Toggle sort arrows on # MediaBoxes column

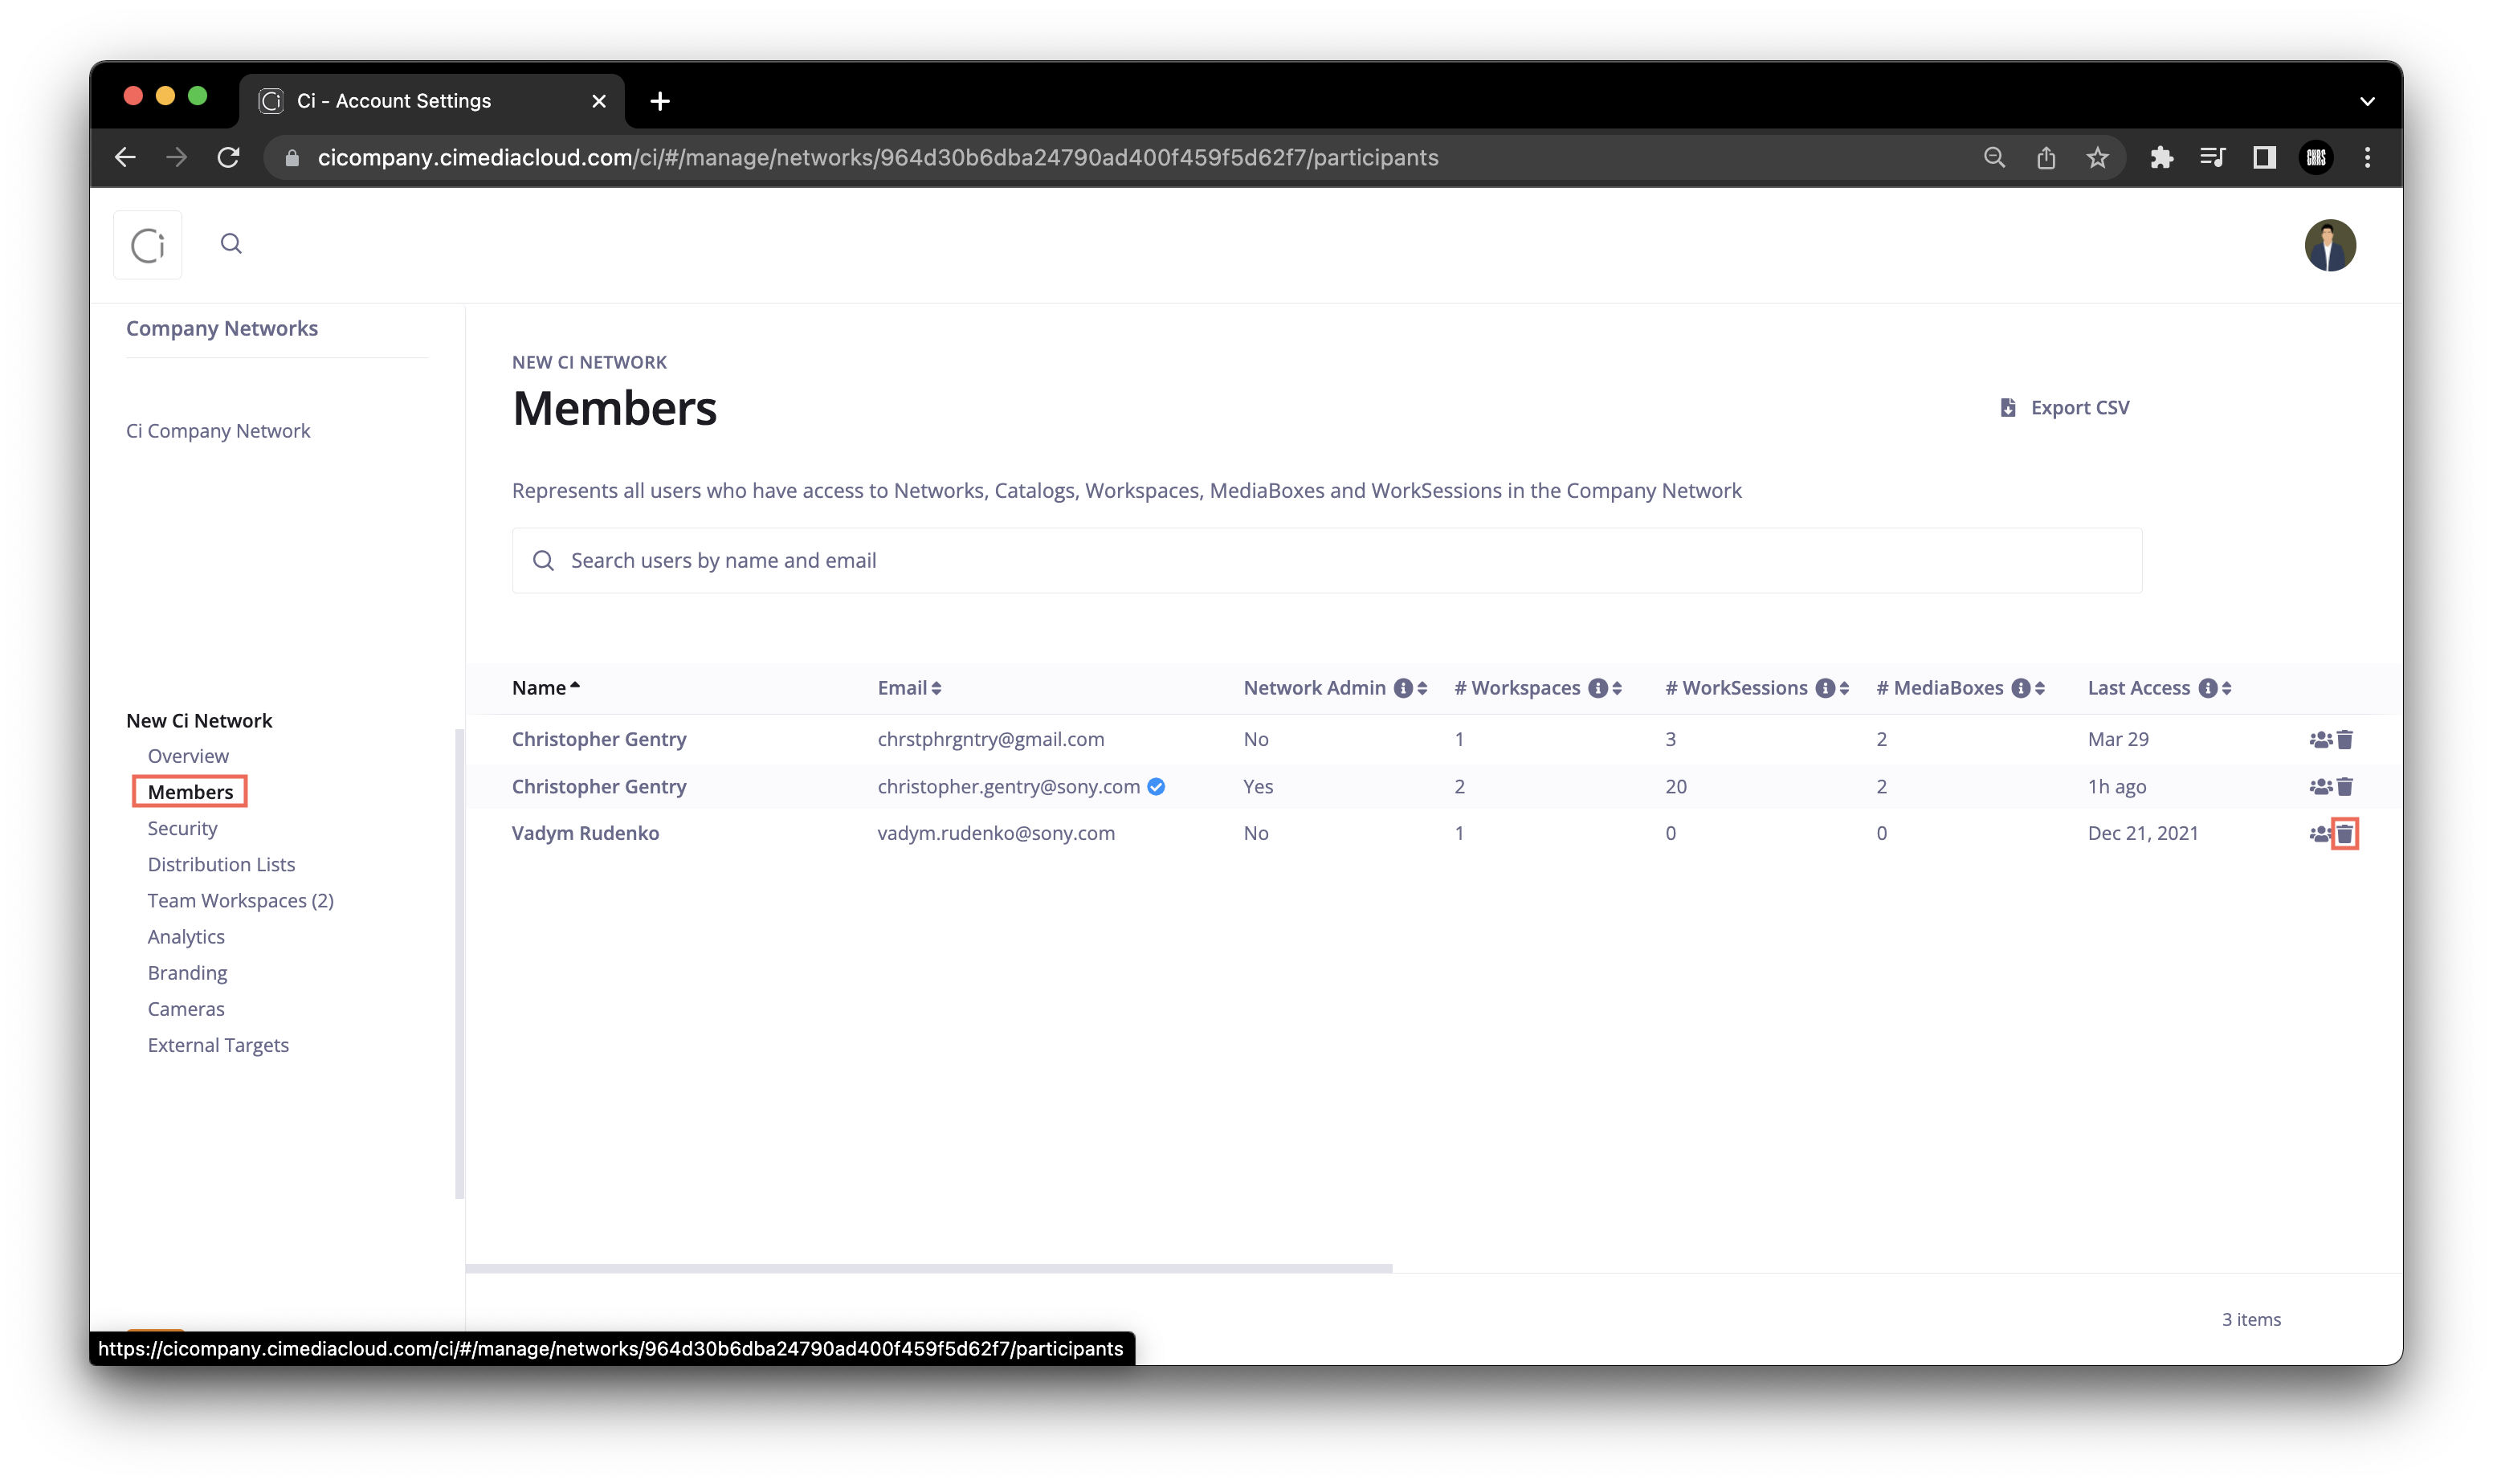click(x=2039, y=688)
